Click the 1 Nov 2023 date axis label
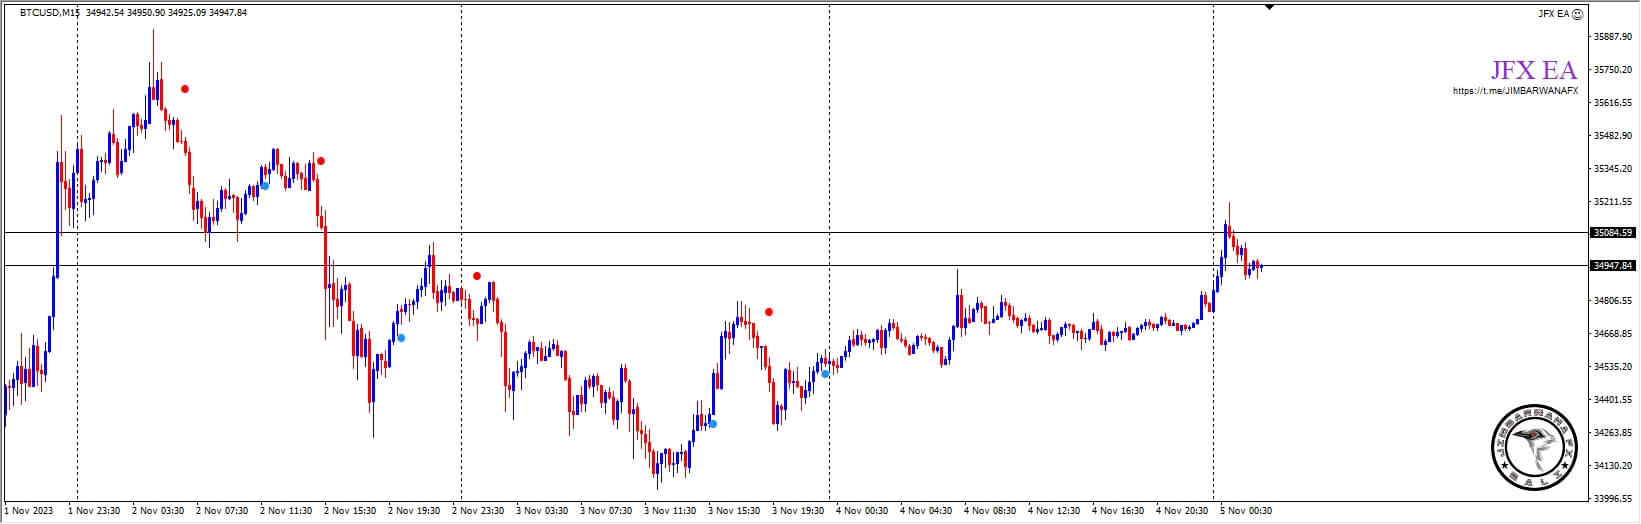 click(x=27, y=511)
